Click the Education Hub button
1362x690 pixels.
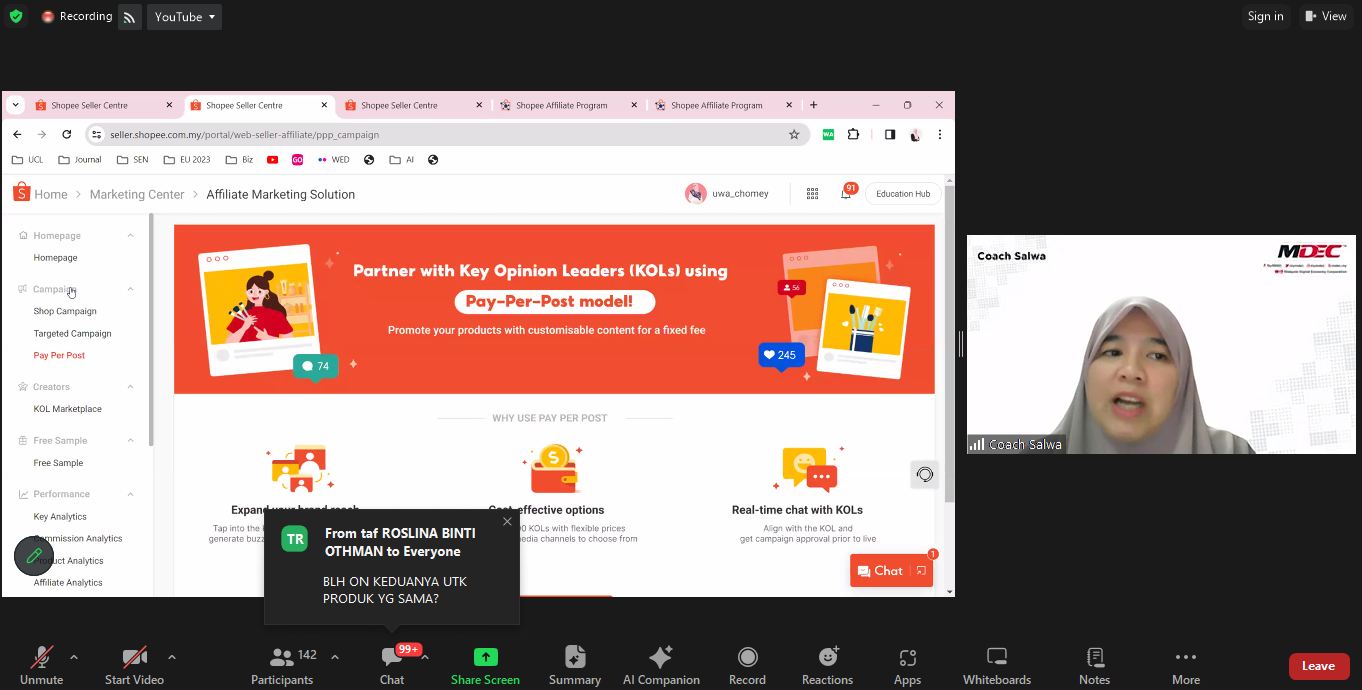[903, 194]
